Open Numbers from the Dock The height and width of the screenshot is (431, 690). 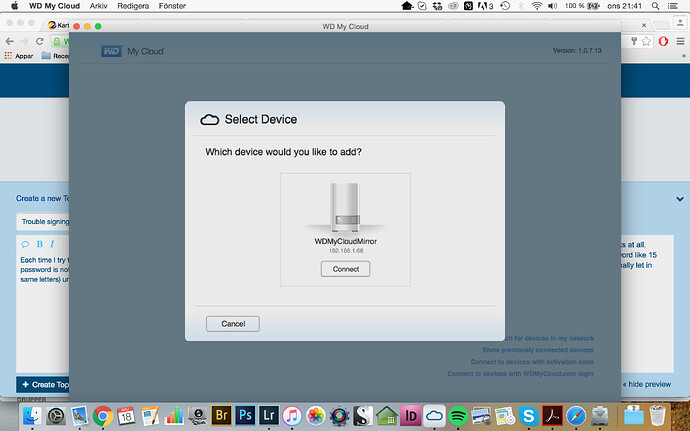pyautogui.click(x=174, y=415)
